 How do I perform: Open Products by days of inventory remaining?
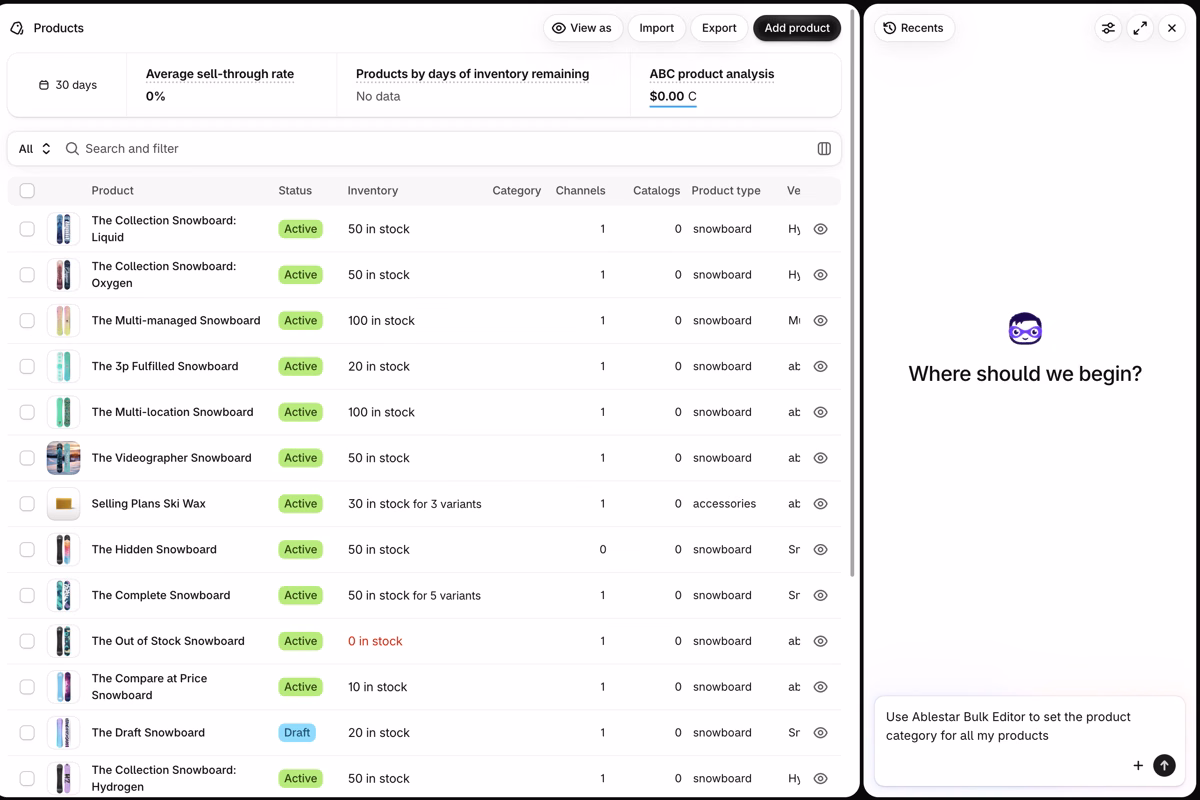click(x=472, y=74)
